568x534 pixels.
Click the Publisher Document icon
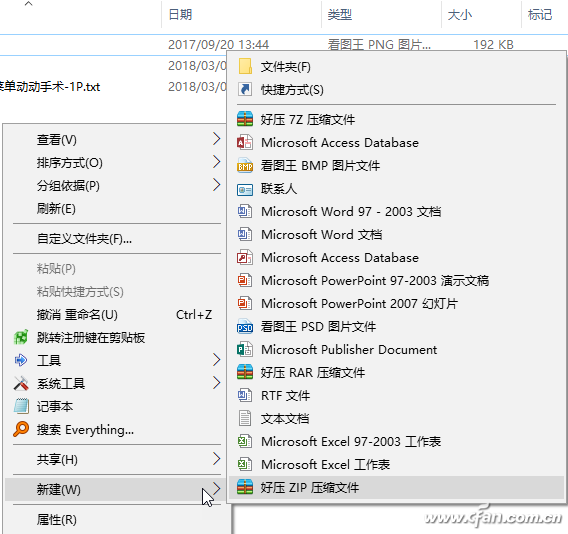245,349
